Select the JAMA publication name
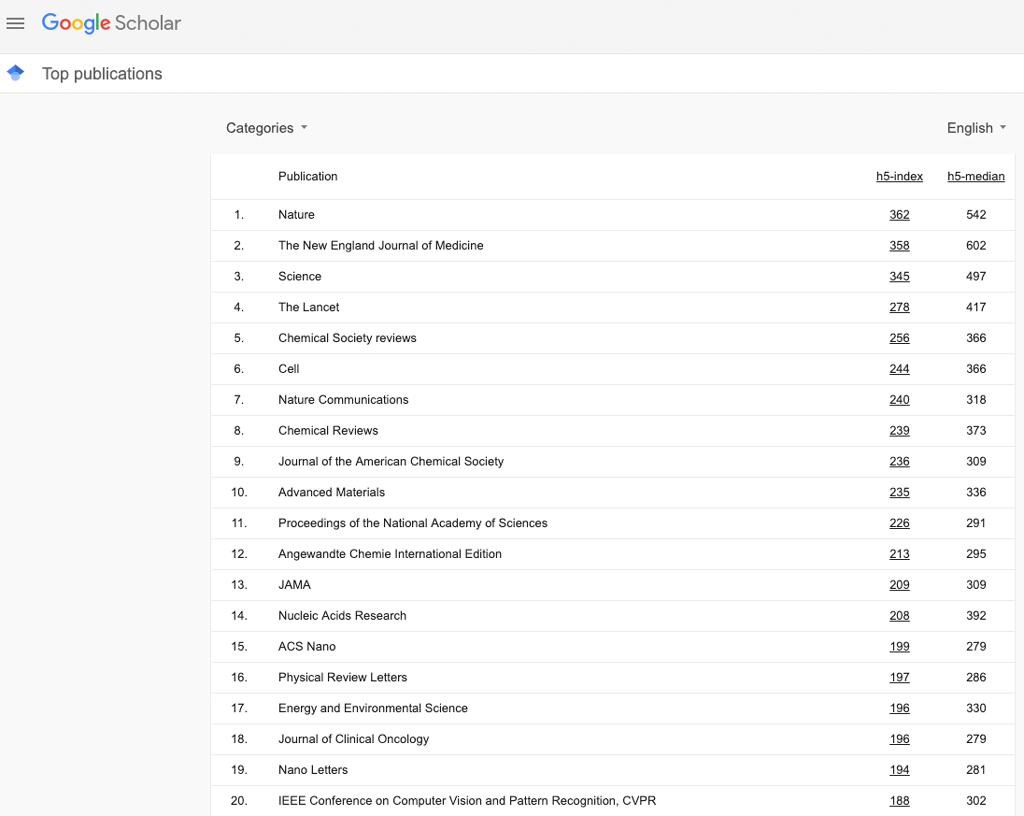 [x=295, y=585]
